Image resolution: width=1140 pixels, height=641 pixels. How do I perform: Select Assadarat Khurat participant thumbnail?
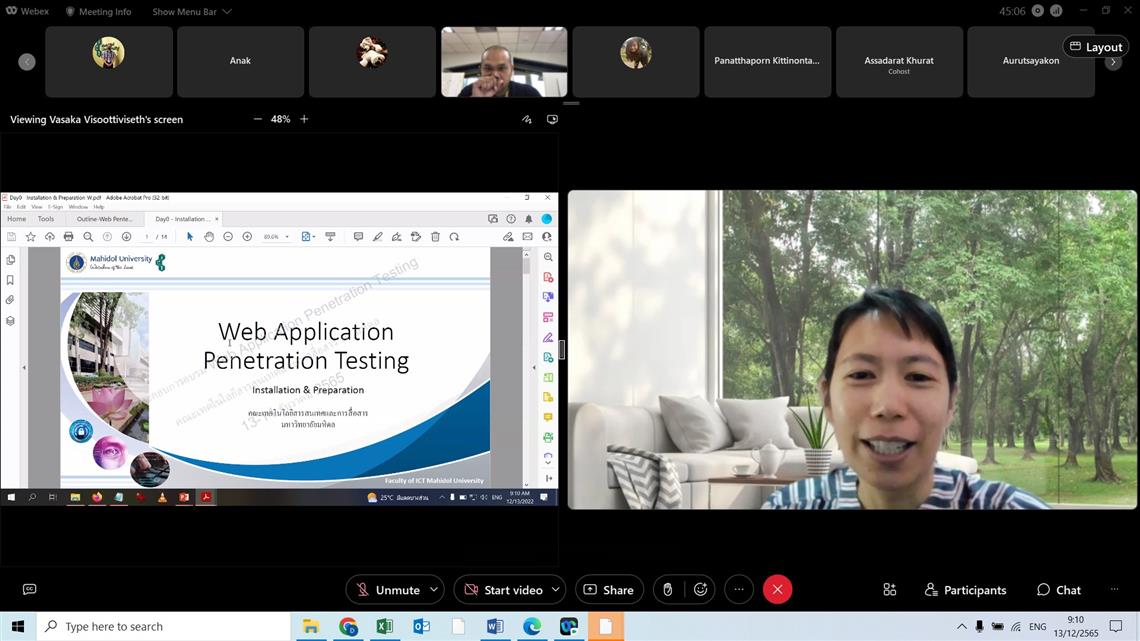[x=898, y=62]
